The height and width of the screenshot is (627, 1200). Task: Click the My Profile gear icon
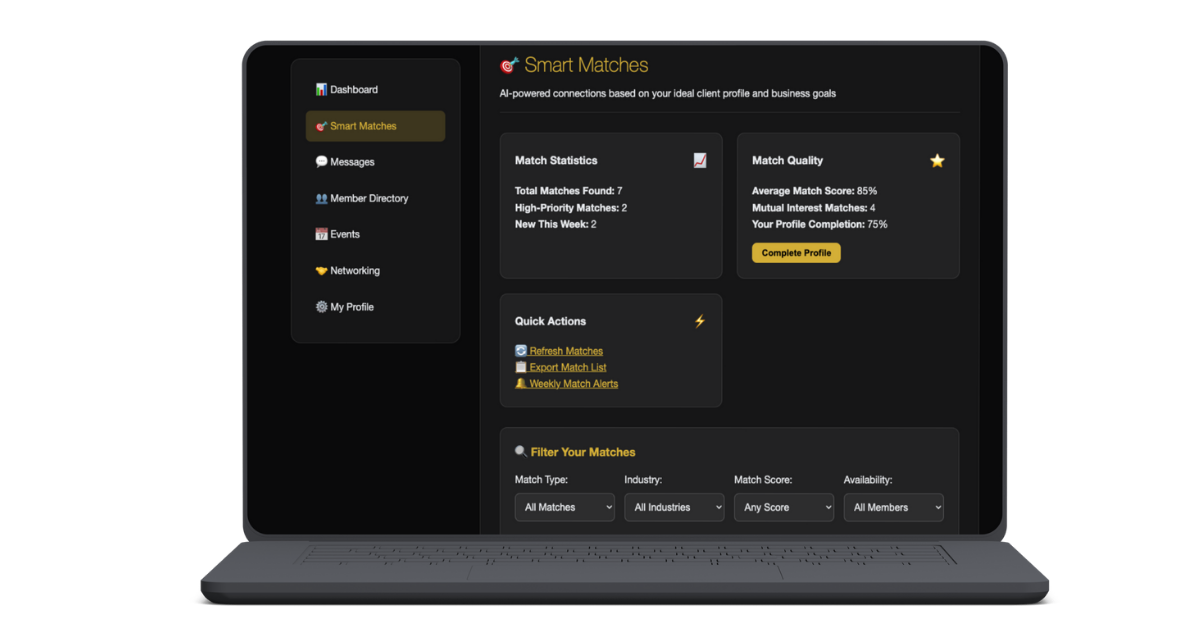(x=320, y=307)
